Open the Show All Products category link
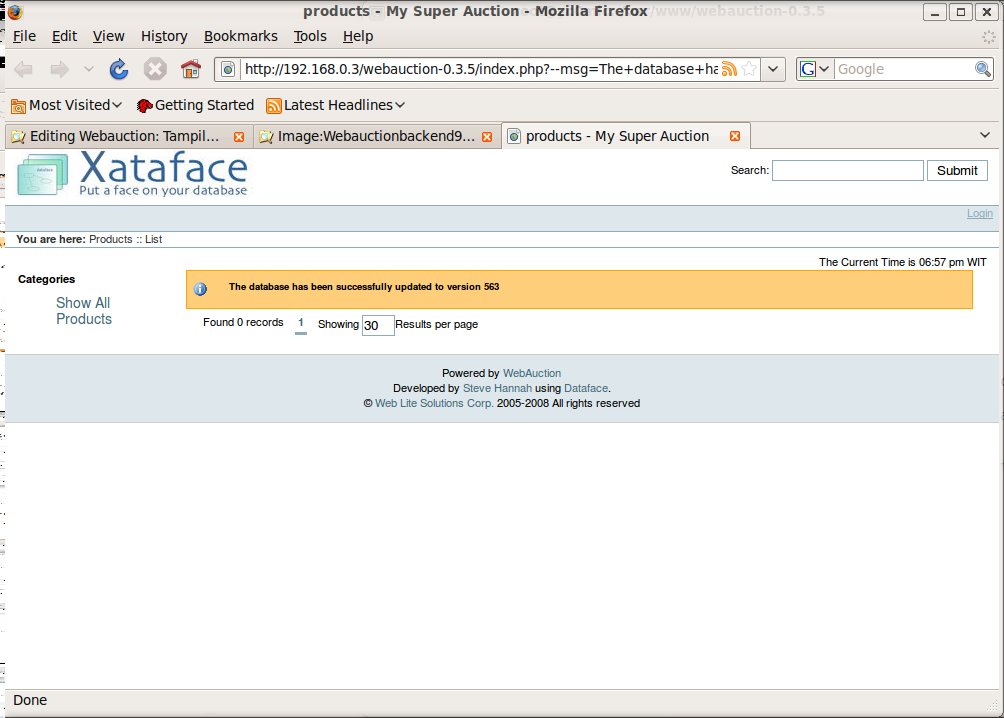The width and height of the screenshot is (1004, 718). [x=84, y=311]
